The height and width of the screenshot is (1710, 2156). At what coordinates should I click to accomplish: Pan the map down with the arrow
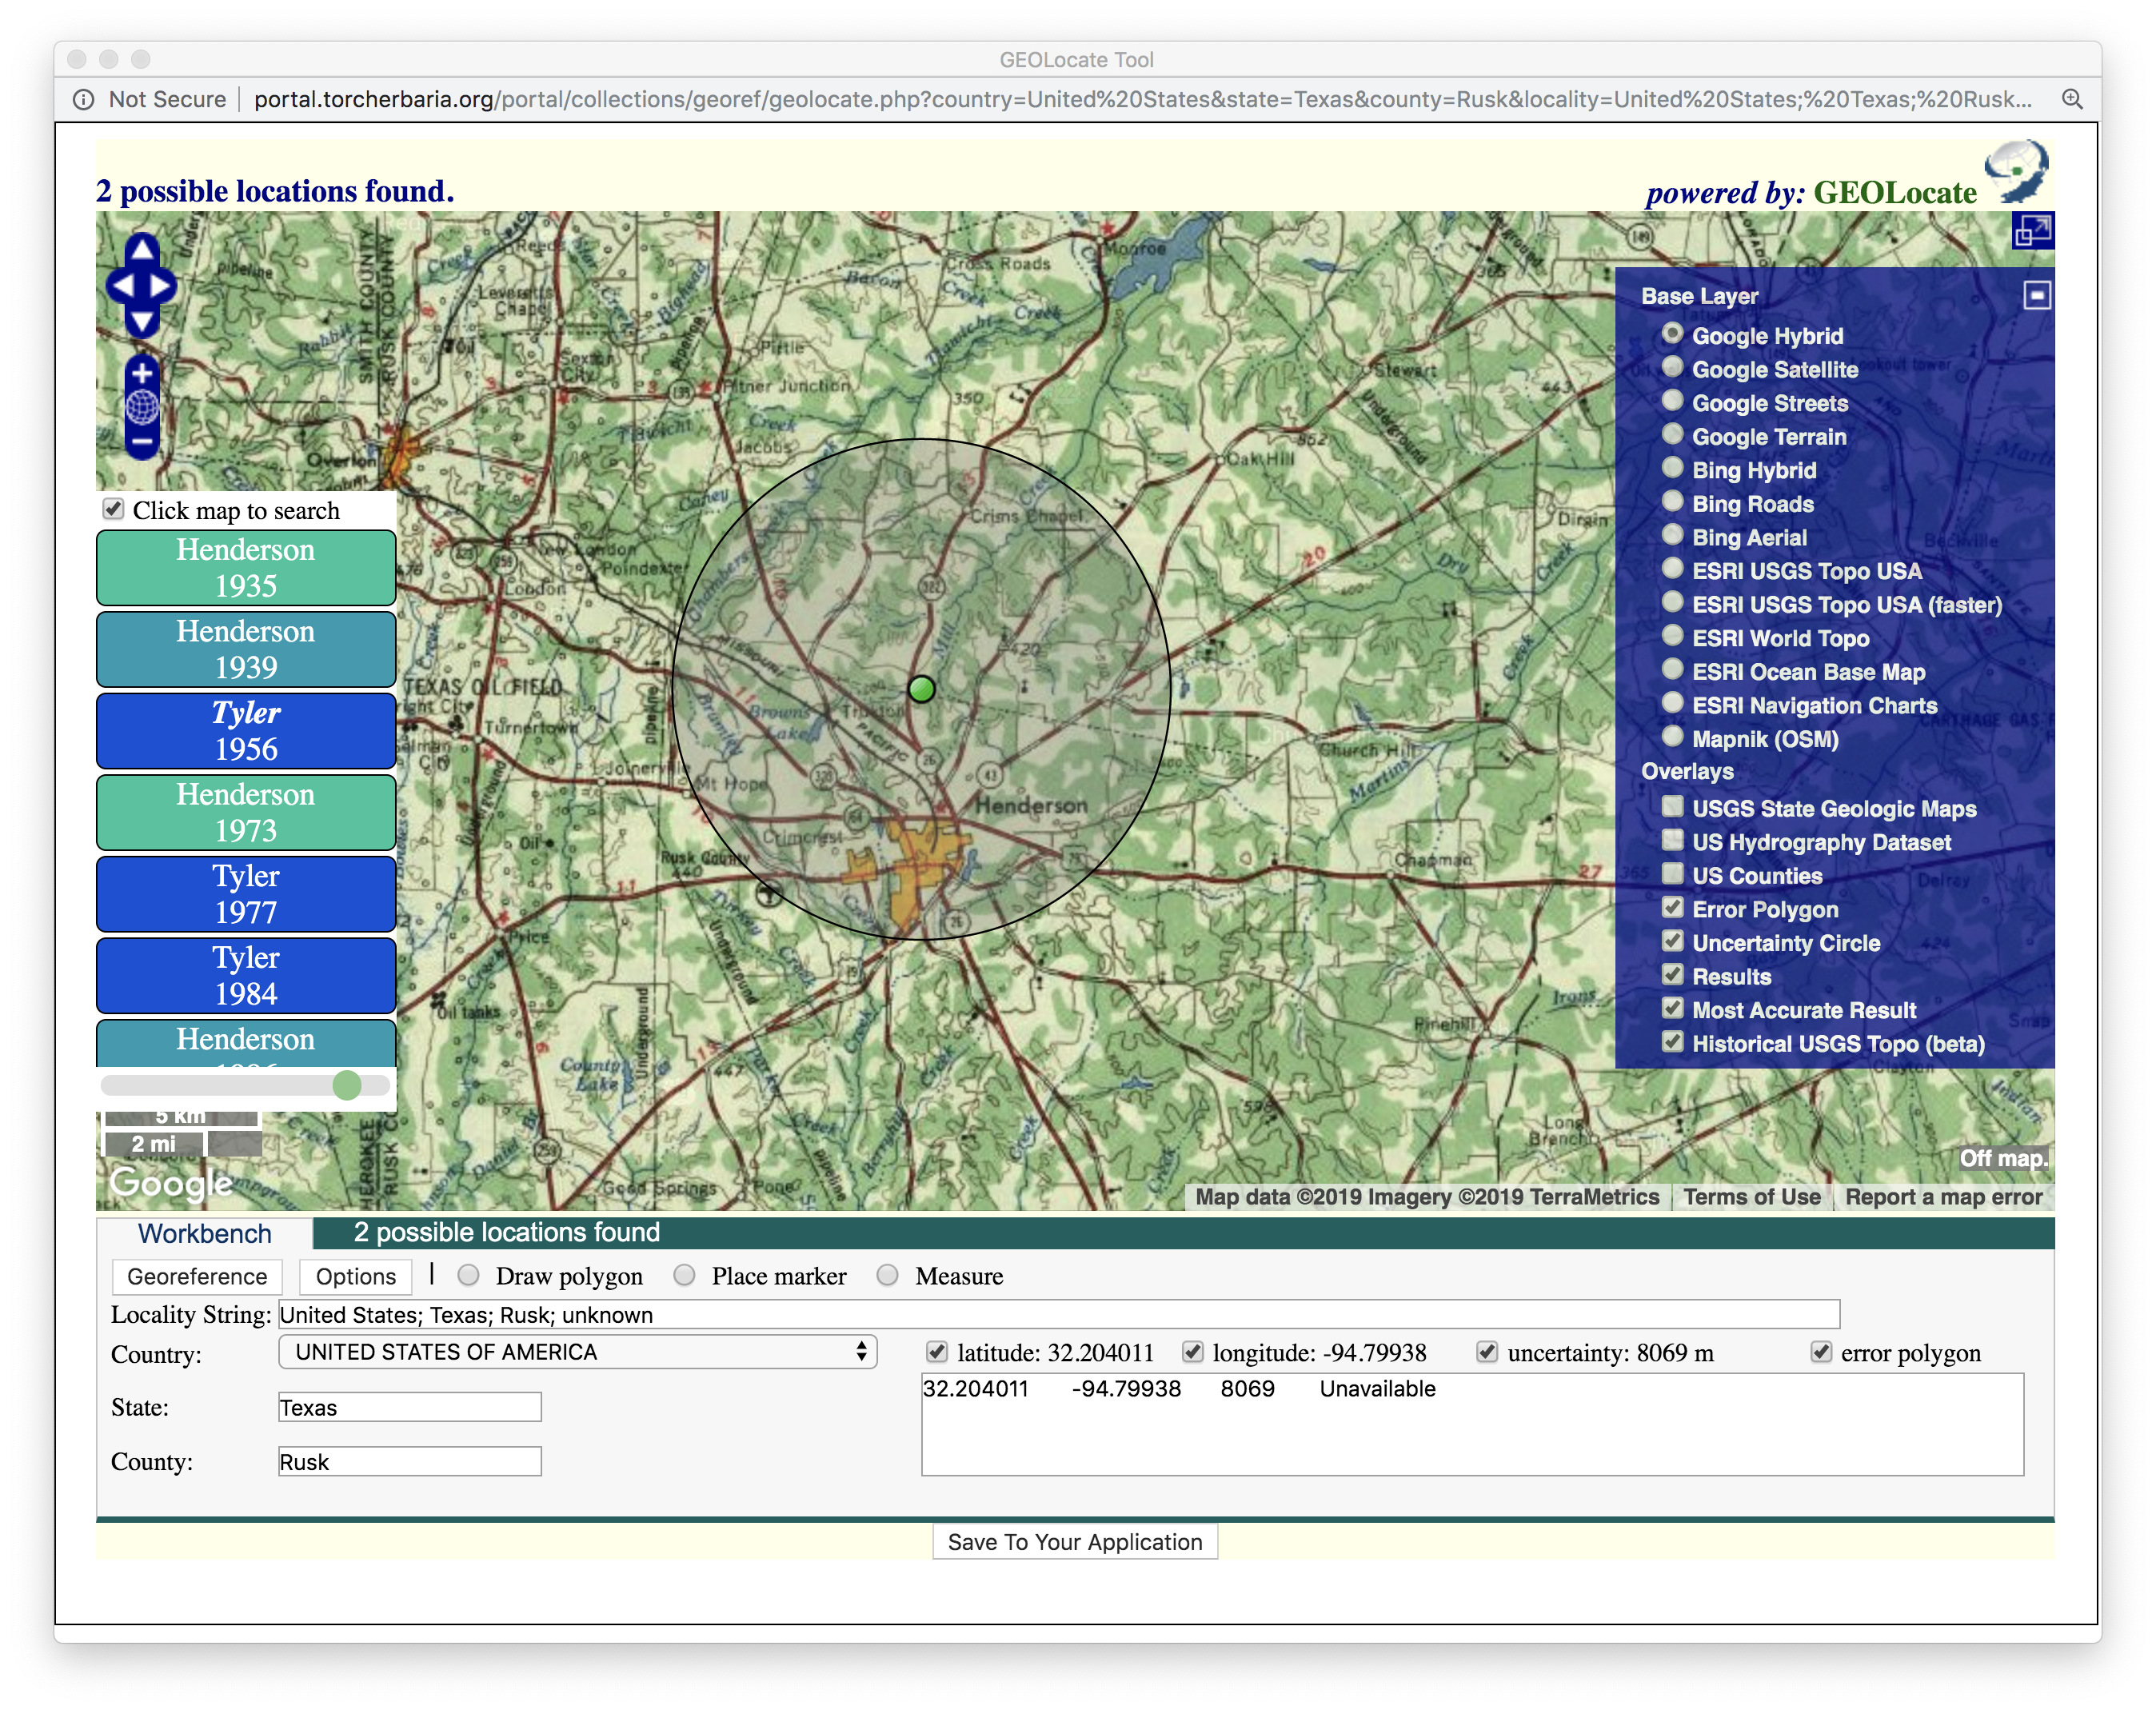point(142,321)
